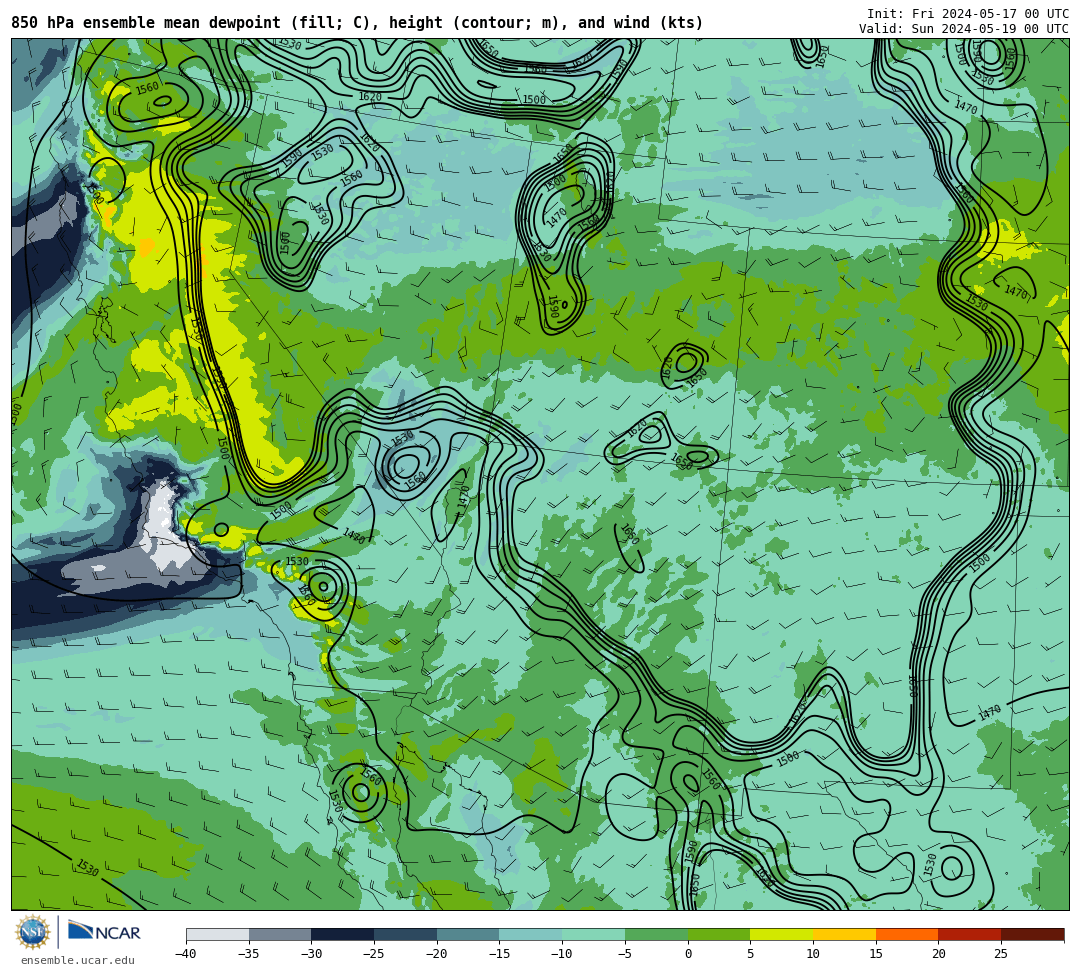Pick the teal -20 to -15 colorbar swatch
This screenshot has width=1080, height=973.
tap(468, 934)
